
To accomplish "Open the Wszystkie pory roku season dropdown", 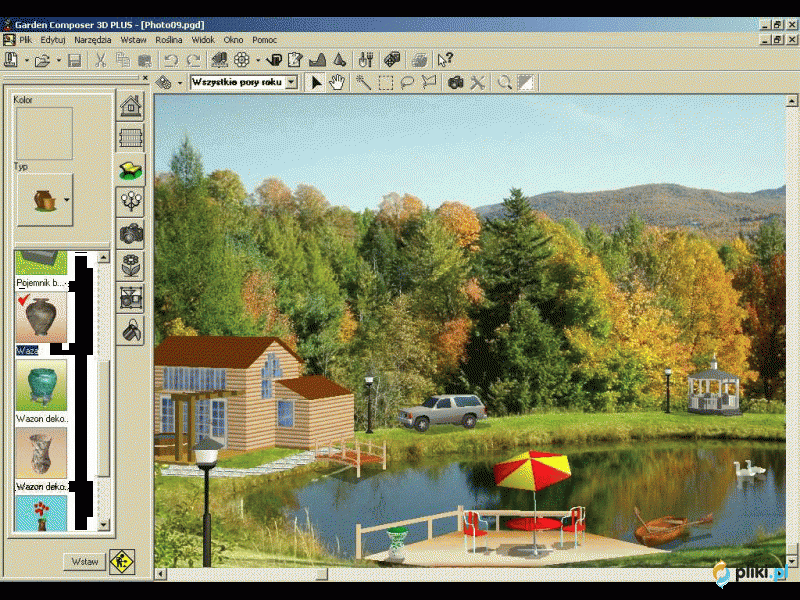I will [291, 82].
